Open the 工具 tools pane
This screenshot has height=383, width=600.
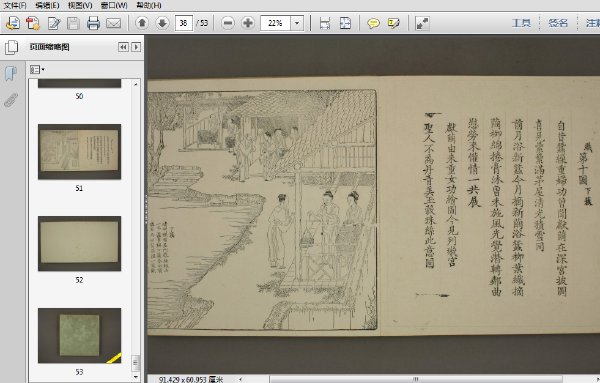(x=521, y=23)
